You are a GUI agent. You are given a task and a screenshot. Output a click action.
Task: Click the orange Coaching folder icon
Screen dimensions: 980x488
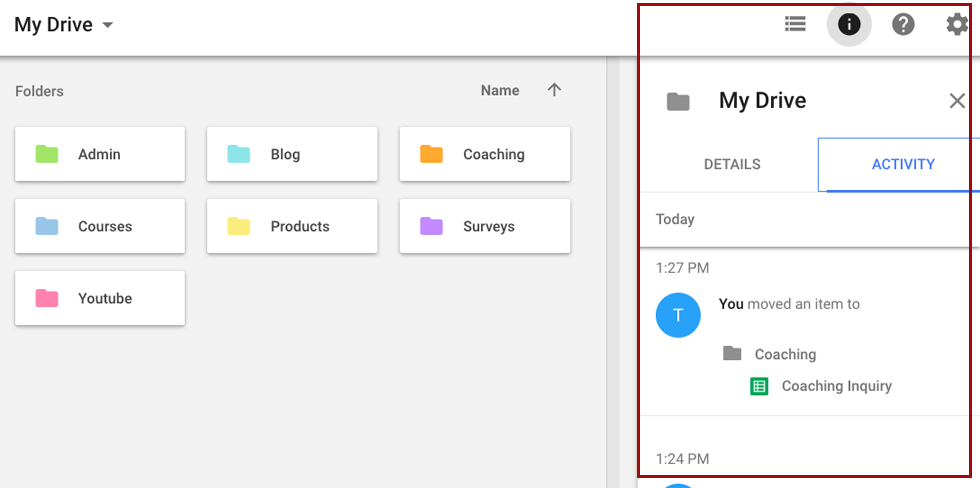coord(431,154)
